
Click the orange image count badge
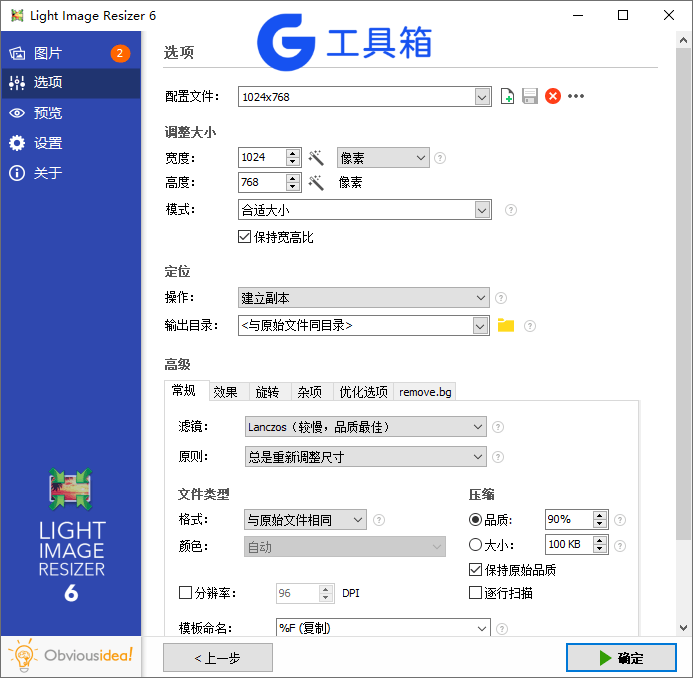click(x=120, y=53)
